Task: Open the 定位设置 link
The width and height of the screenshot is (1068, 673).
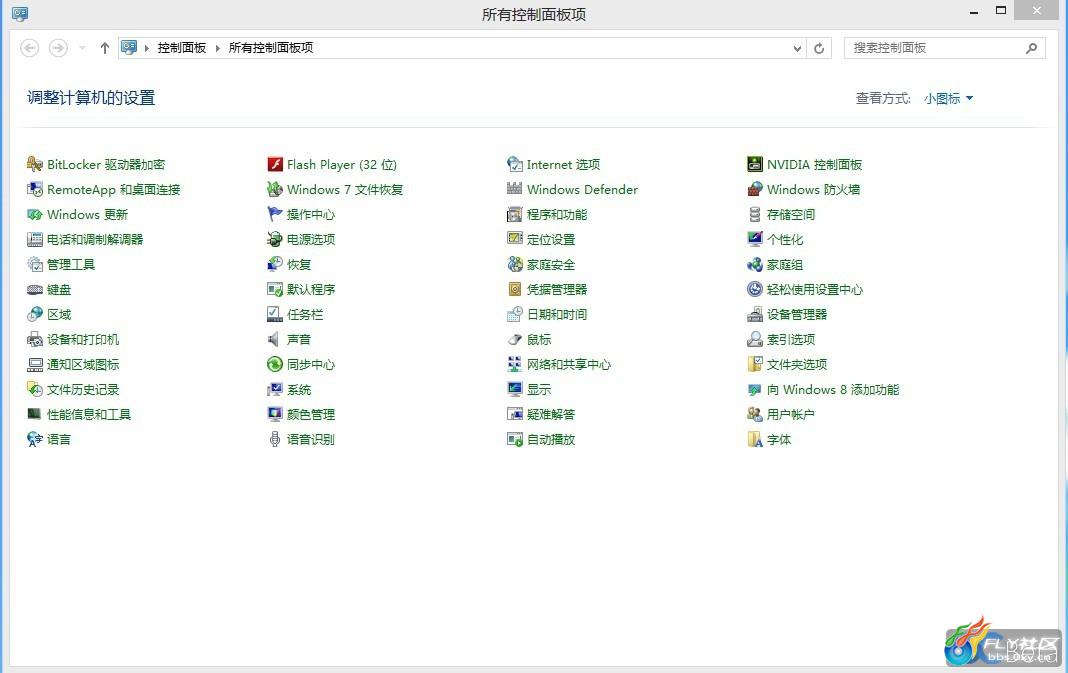Action: [x=551, y=239]
